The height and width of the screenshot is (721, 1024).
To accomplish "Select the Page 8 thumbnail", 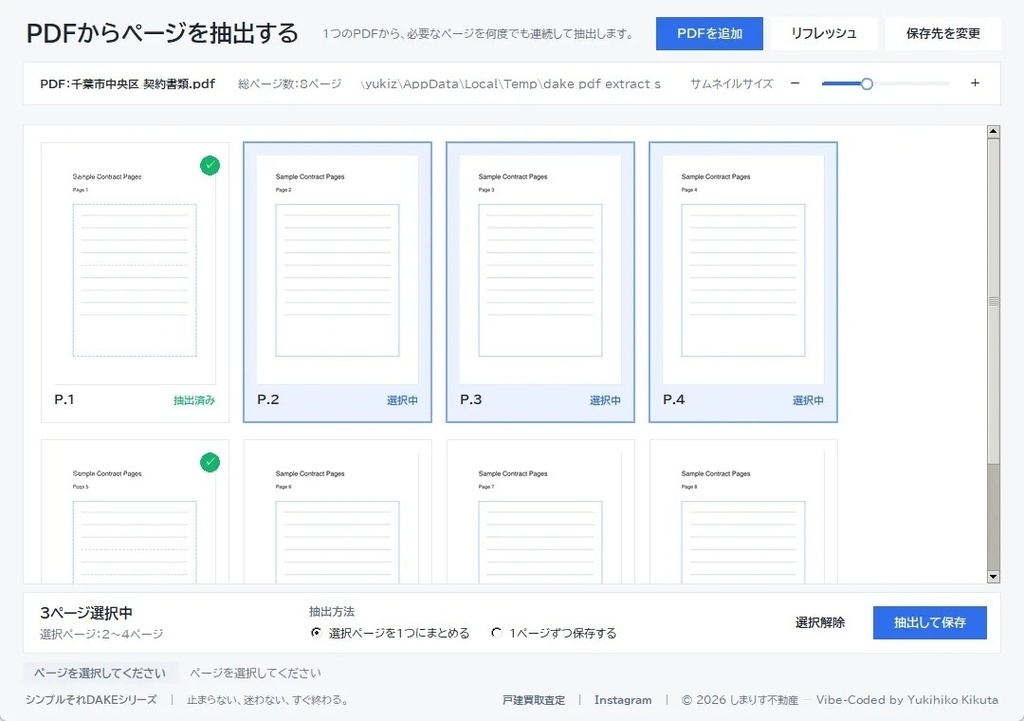I will point(743,511).
